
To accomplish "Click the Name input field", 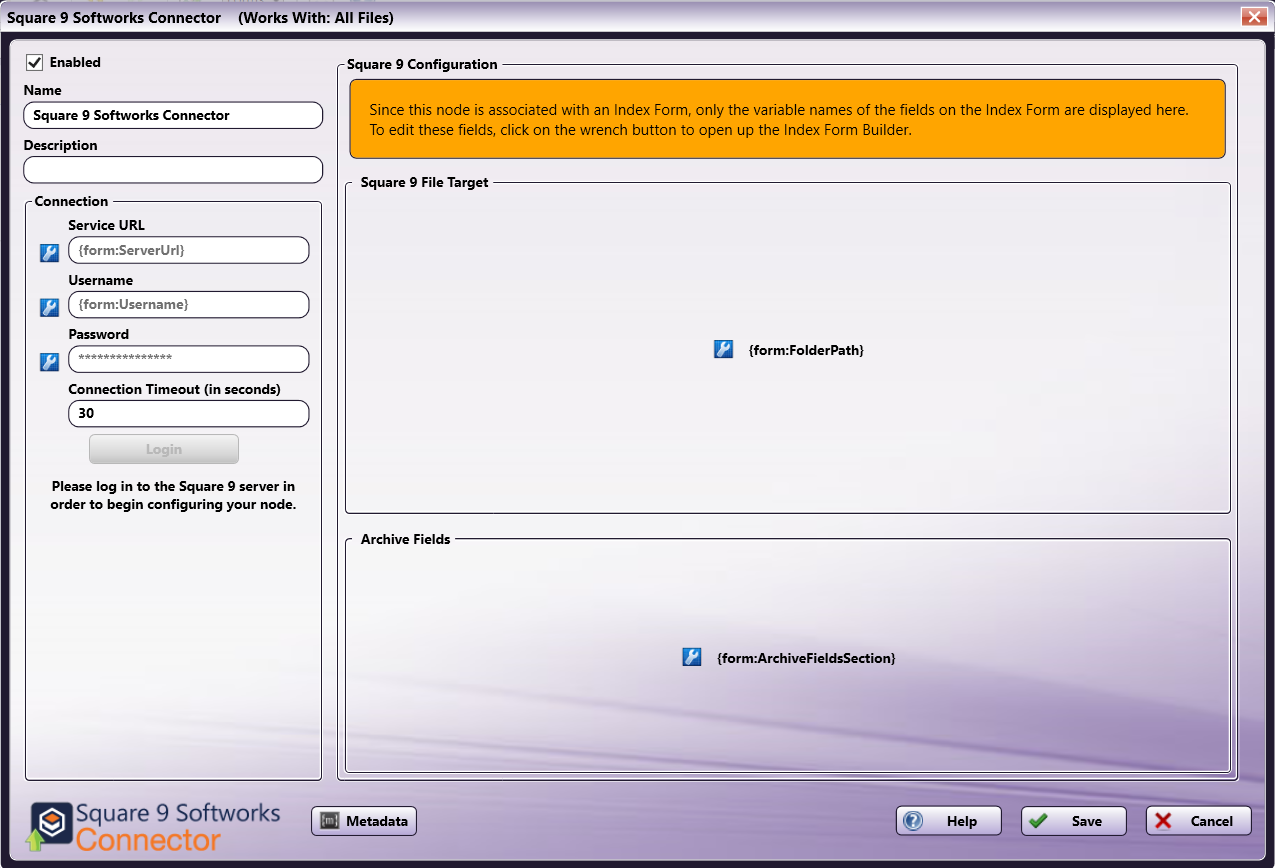I will coord(173,115).
